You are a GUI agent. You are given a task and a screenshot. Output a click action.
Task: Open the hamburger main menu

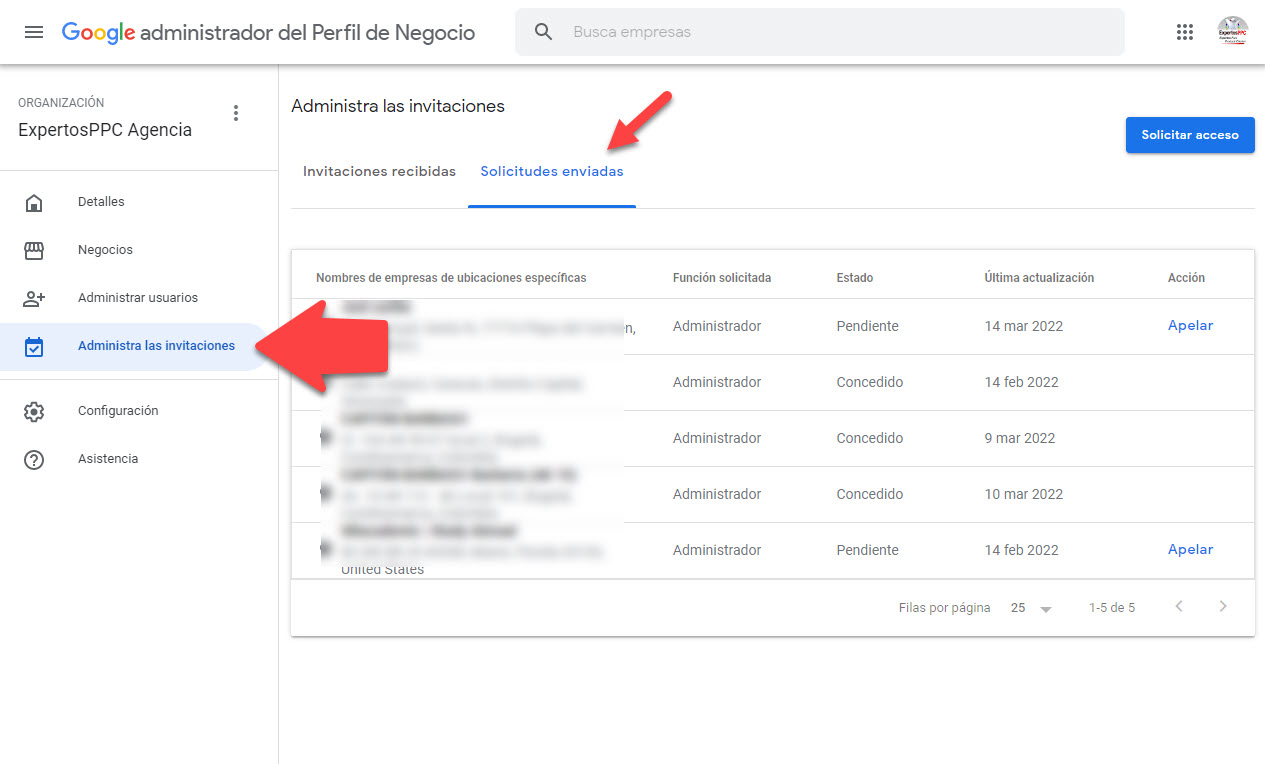click(34, 32)
